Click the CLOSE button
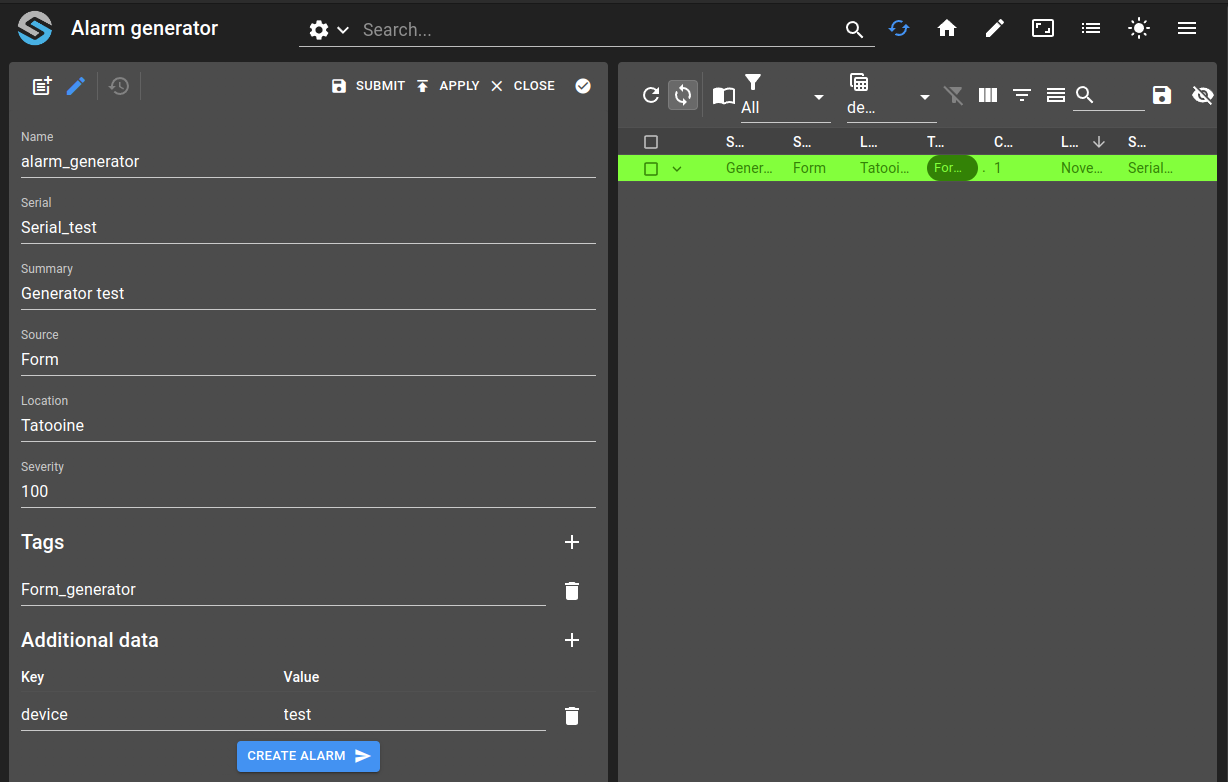The image size is (1228, 782). 521,86
